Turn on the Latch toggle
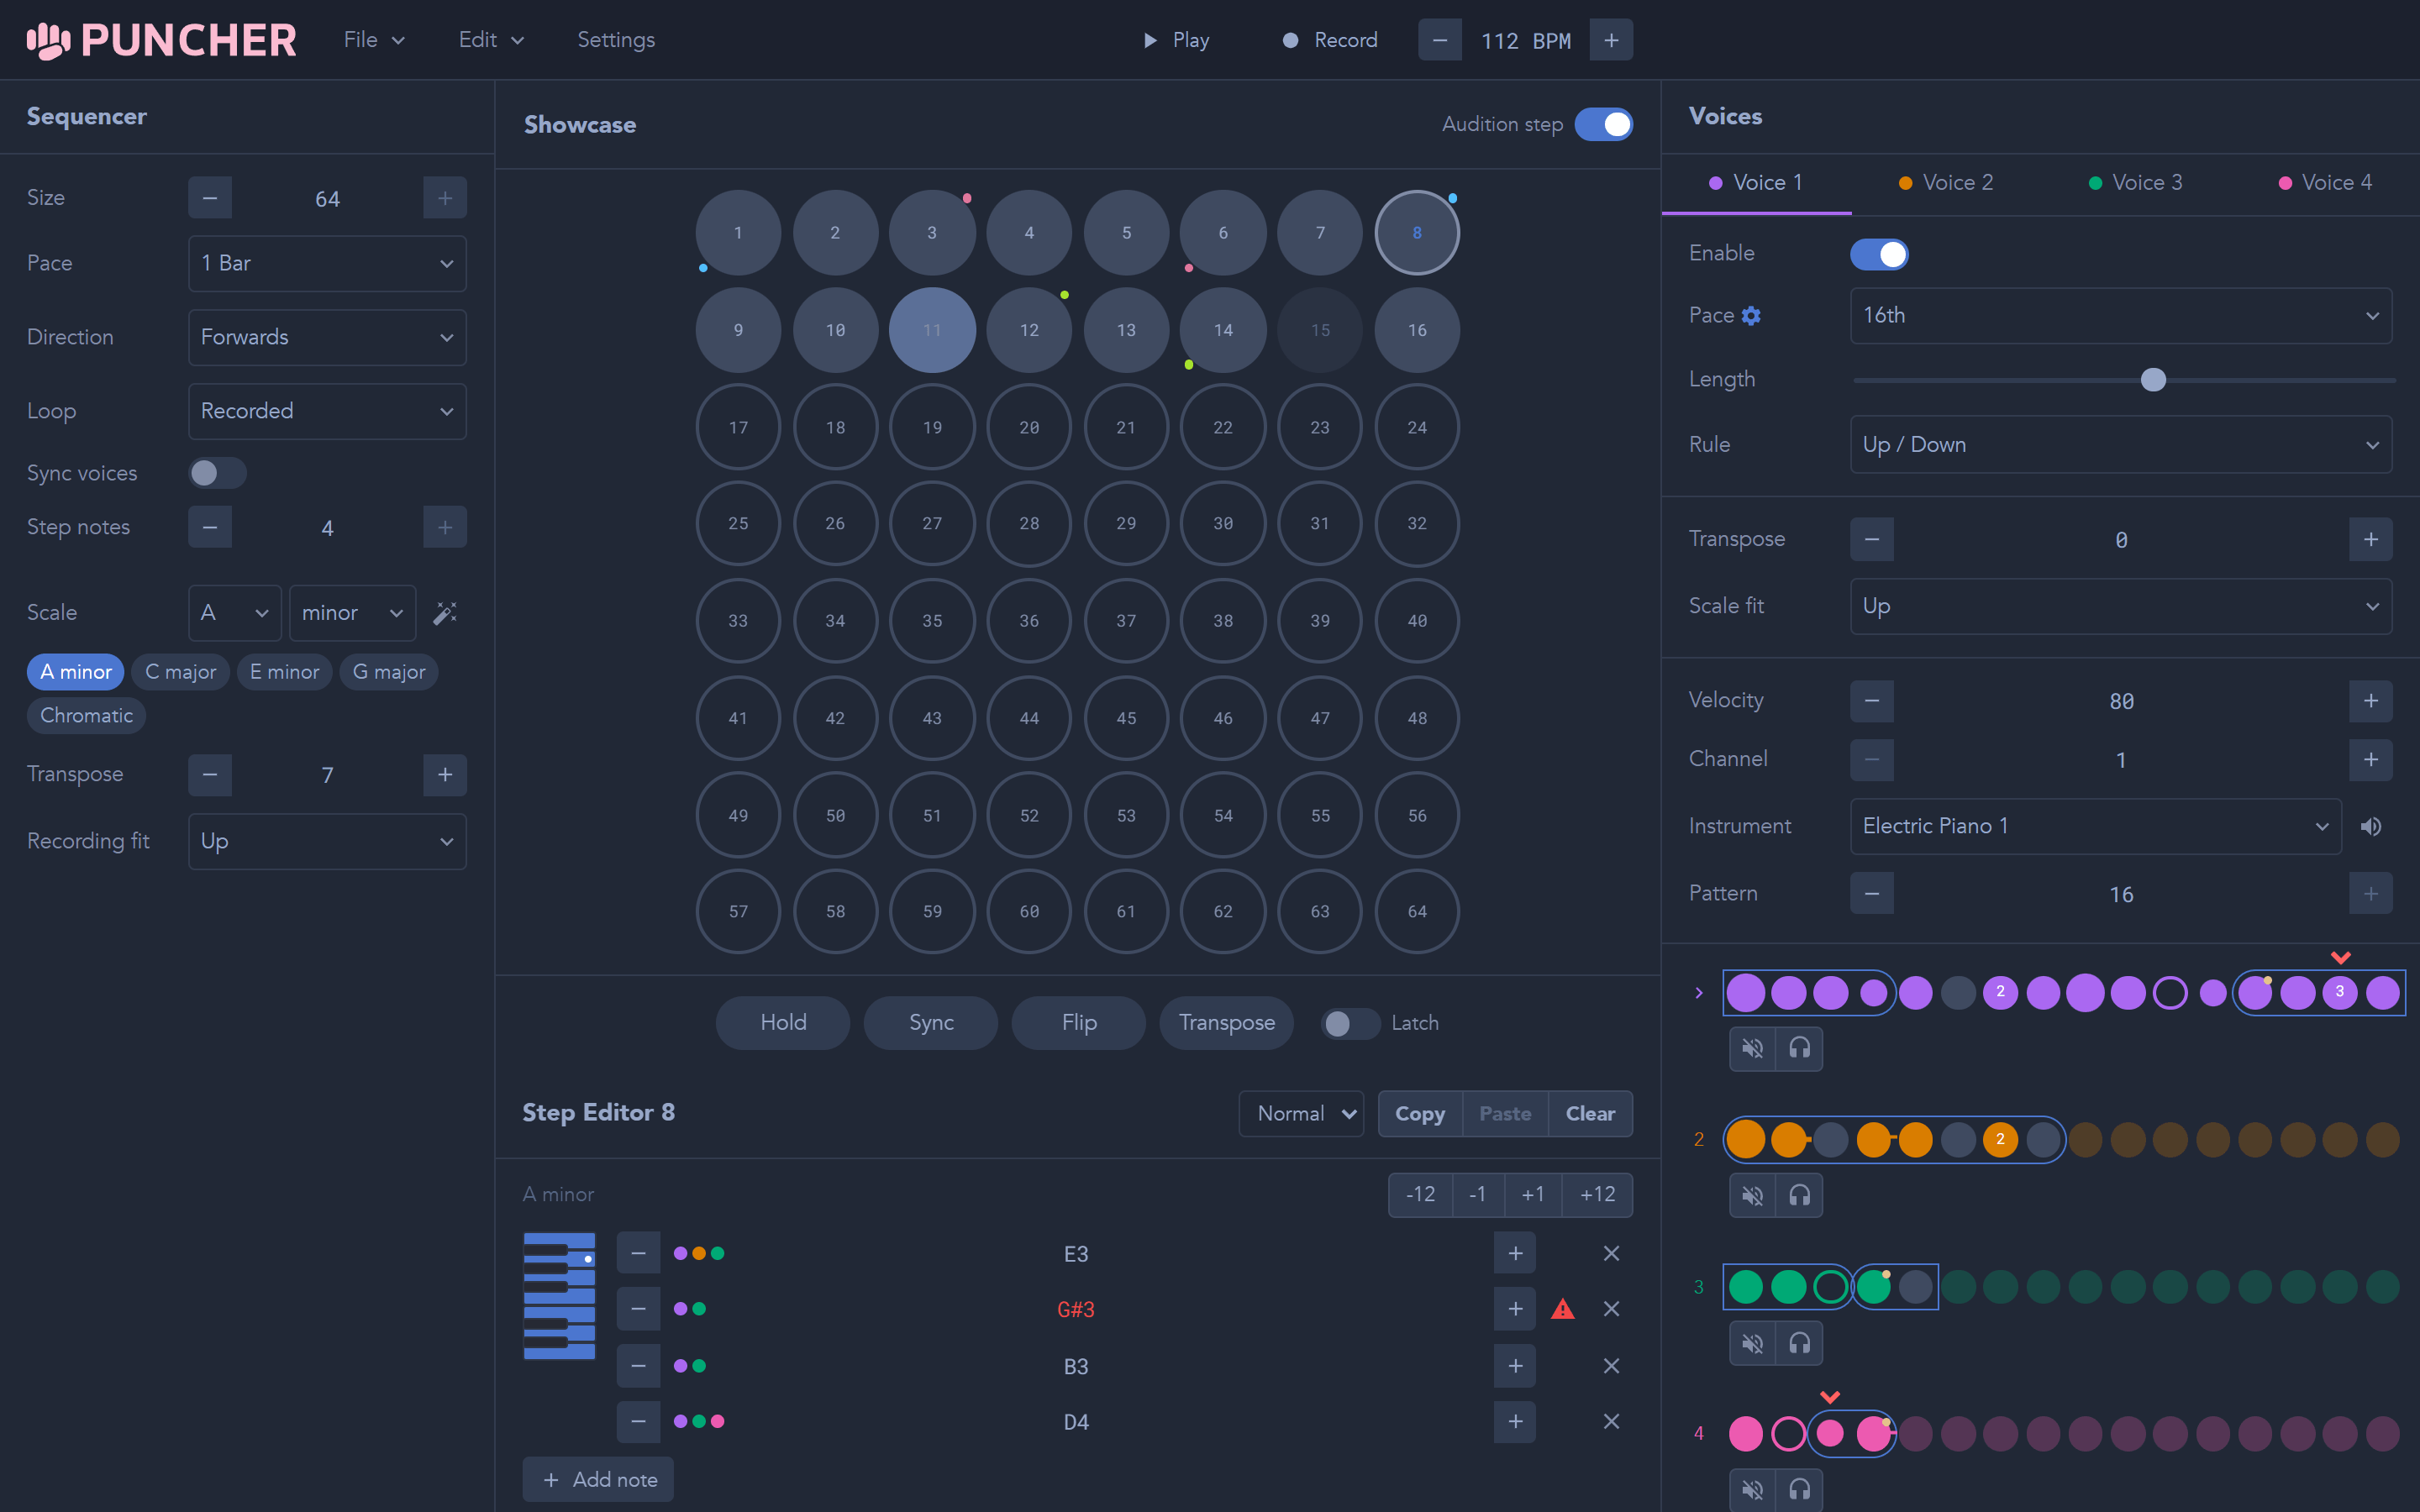Screen dimensions: 2420x1512 pyautogui.click(x=1350, y=1023)
